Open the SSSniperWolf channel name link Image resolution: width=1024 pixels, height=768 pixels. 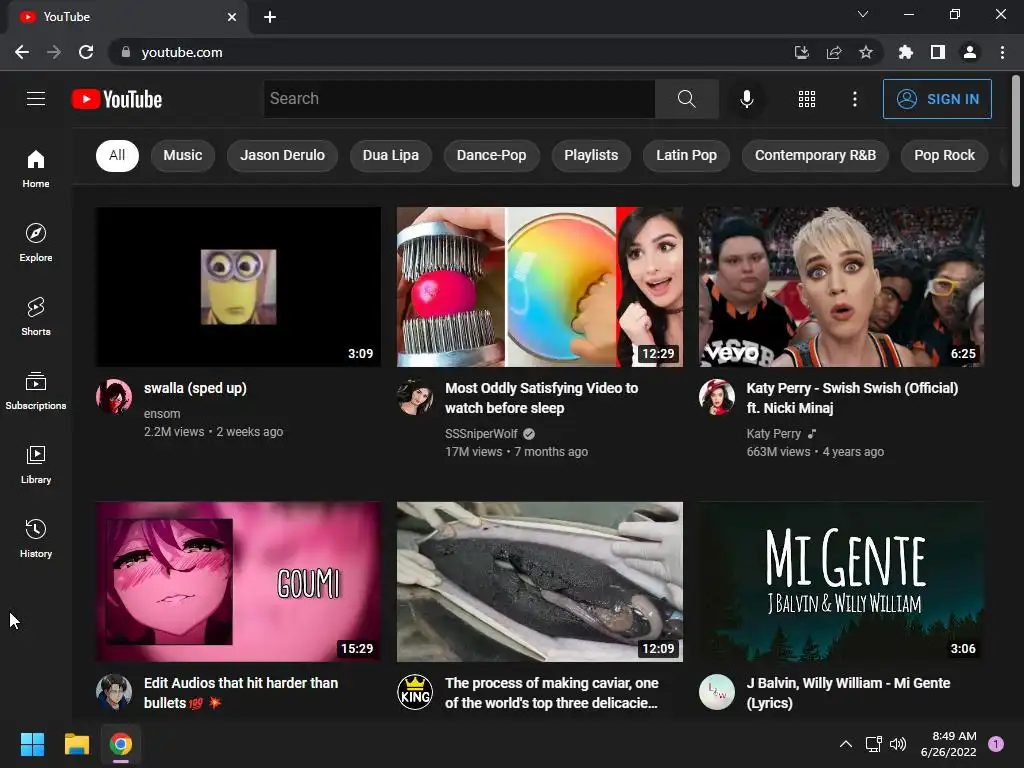pyautogui.click(x=481, y=434)
